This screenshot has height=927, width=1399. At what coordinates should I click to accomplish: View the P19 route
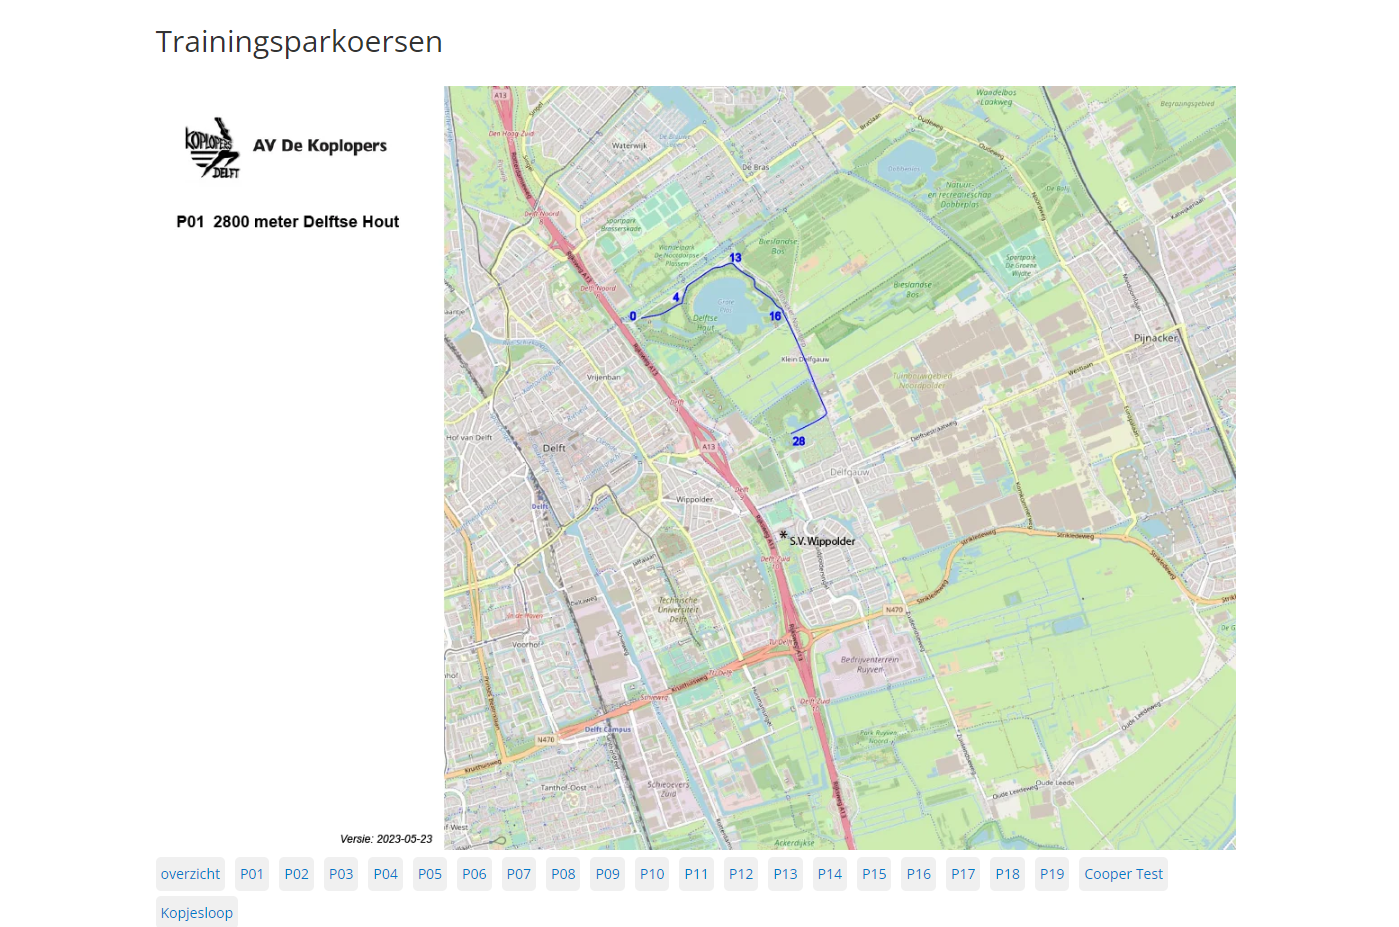point(1052,874)
